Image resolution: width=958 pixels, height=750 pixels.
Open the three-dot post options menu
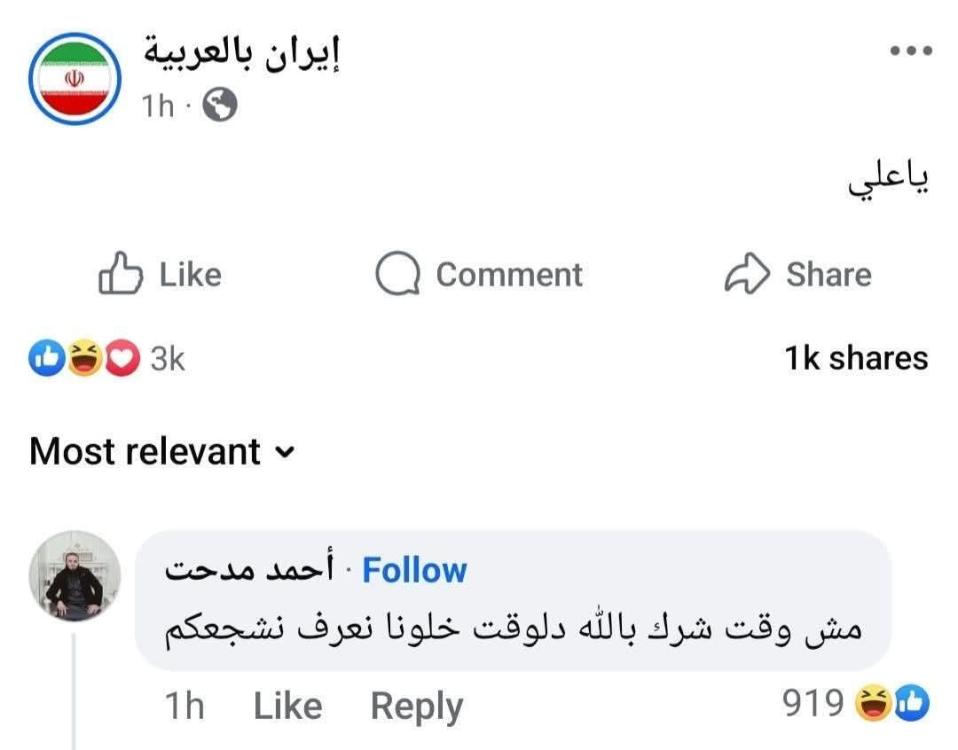911,51
